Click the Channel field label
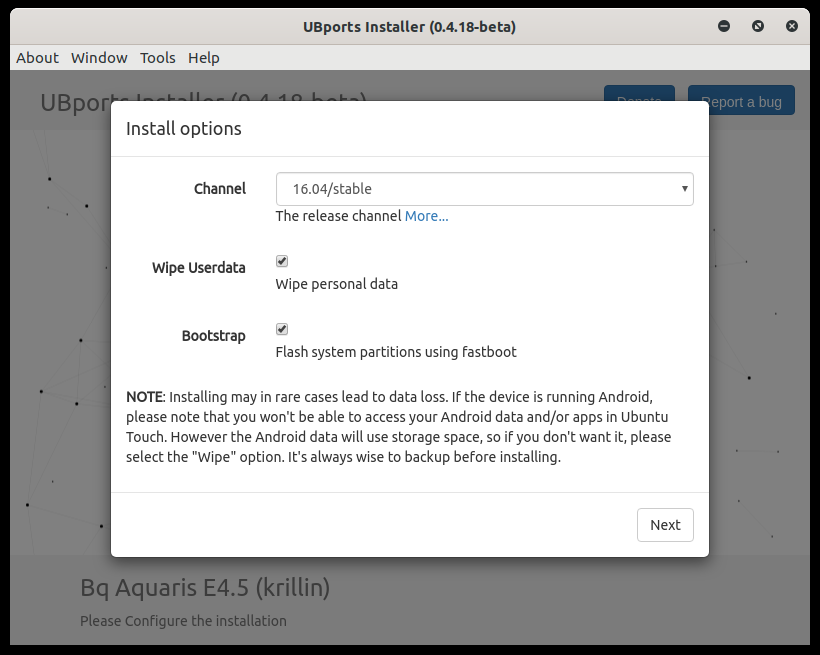Screen dimensions: 820x655 [x=220, y=189]
